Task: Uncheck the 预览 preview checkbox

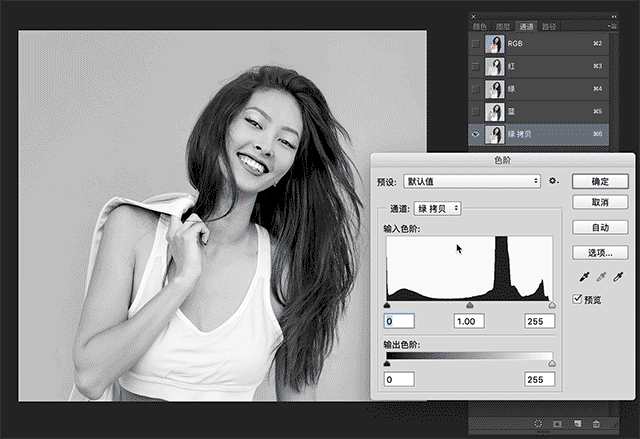Action: 578,299
